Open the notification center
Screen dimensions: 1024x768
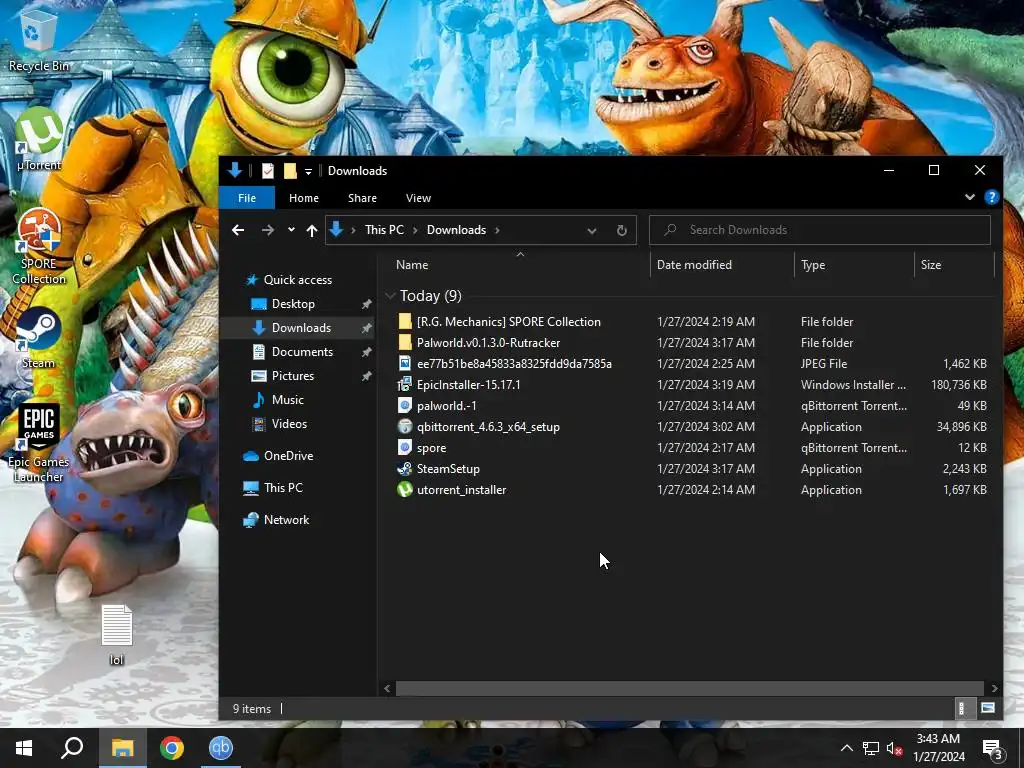993,750
